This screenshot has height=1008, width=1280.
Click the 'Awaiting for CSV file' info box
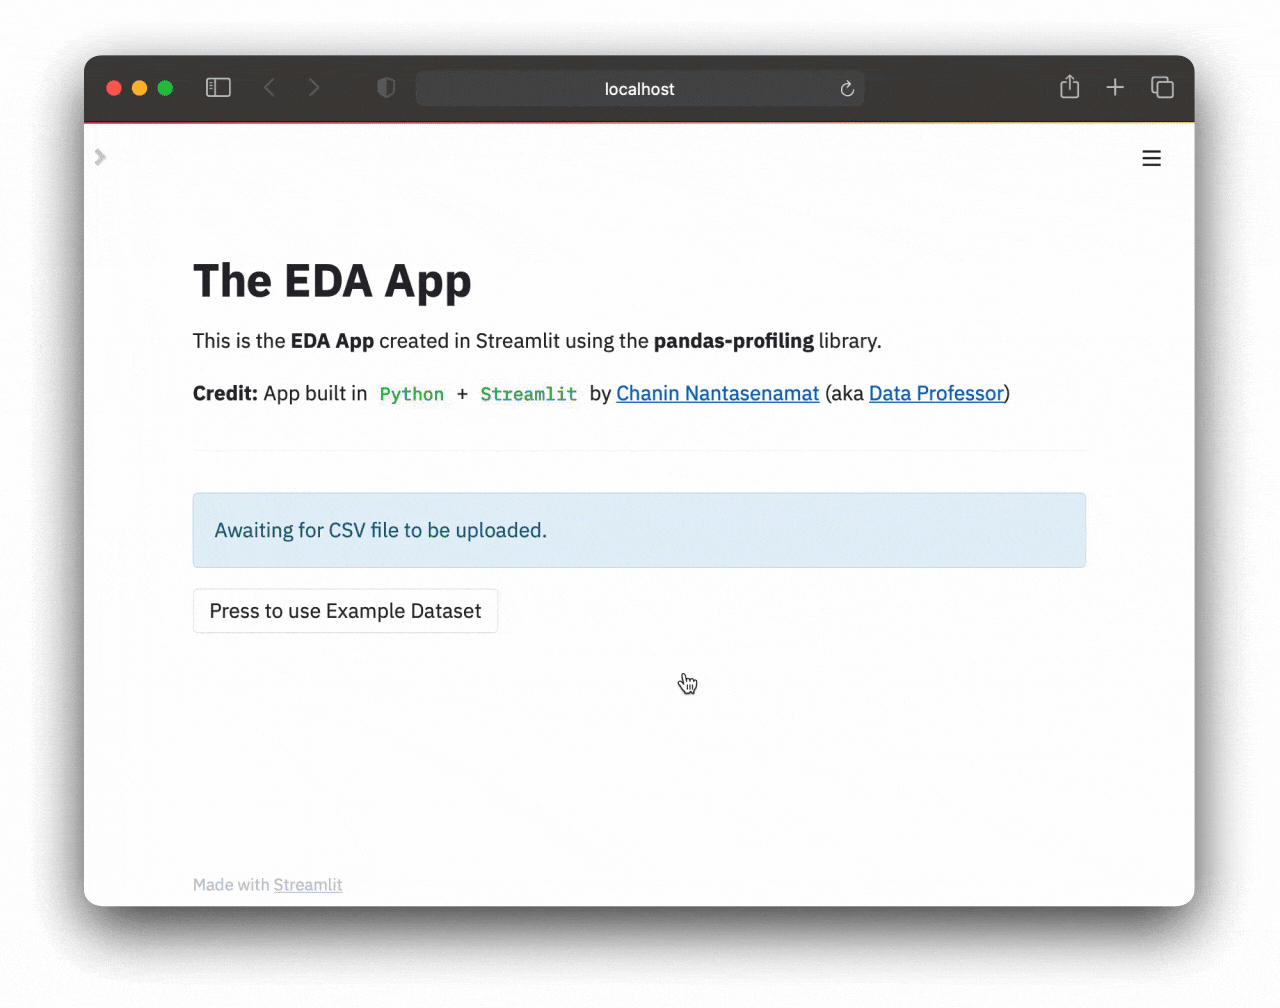639,530
